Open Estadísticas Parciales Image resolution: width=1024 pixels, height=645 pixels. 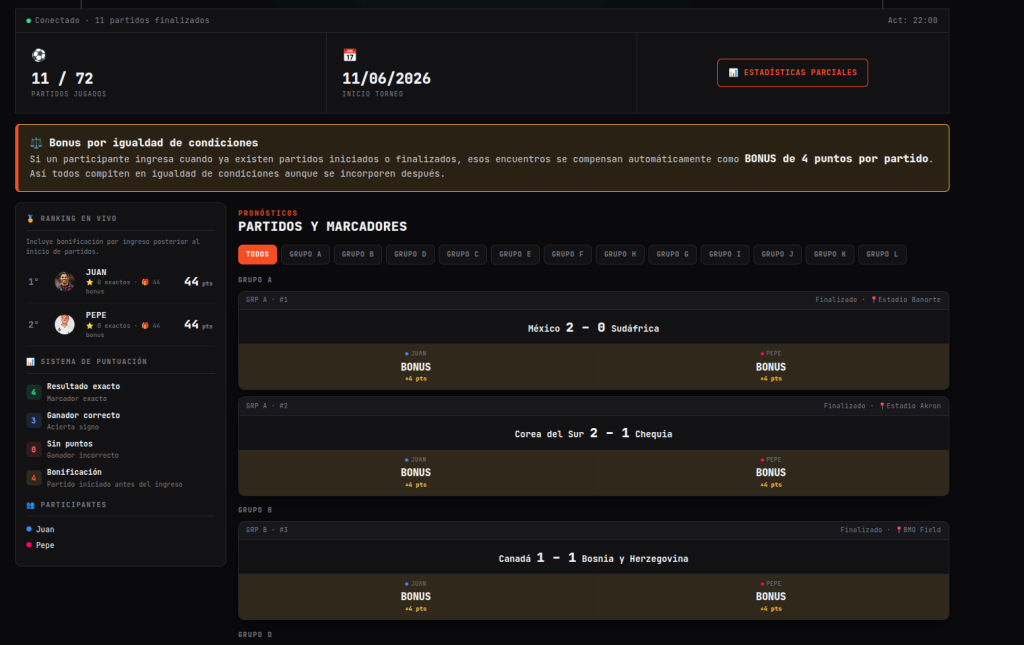click(792, 72)
